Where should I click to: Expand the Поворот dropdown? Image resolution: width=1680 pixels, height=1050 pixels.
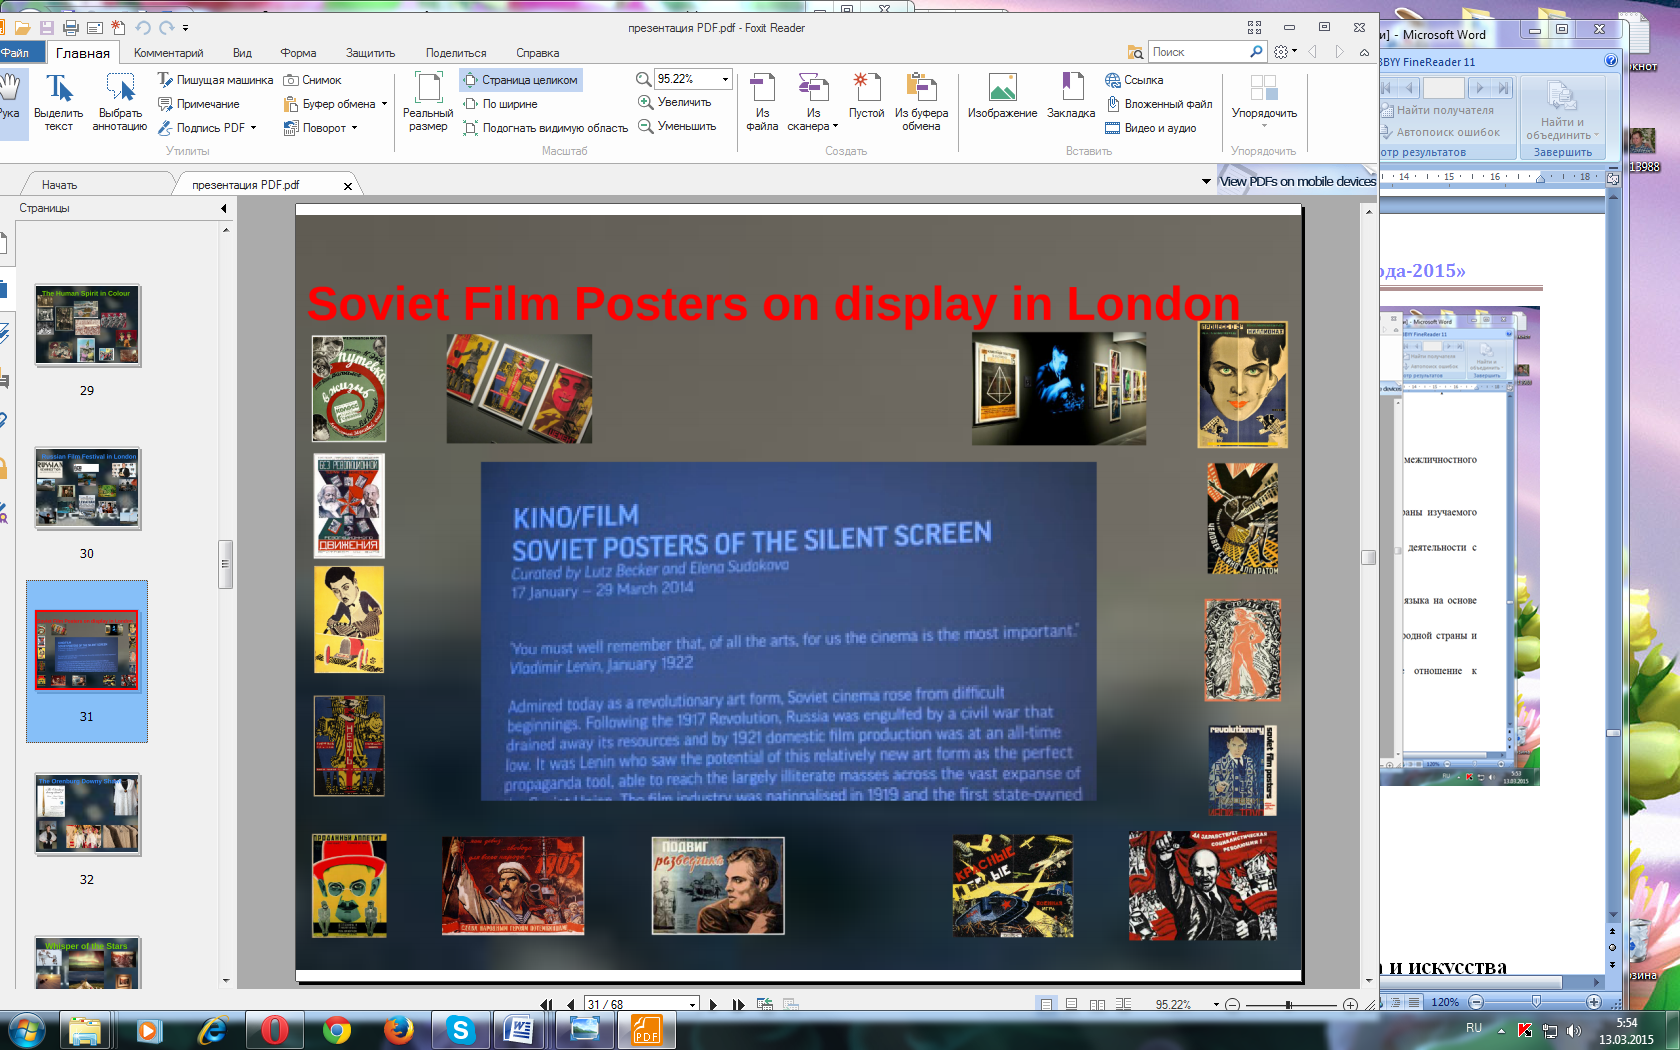[x=354, y=128]
